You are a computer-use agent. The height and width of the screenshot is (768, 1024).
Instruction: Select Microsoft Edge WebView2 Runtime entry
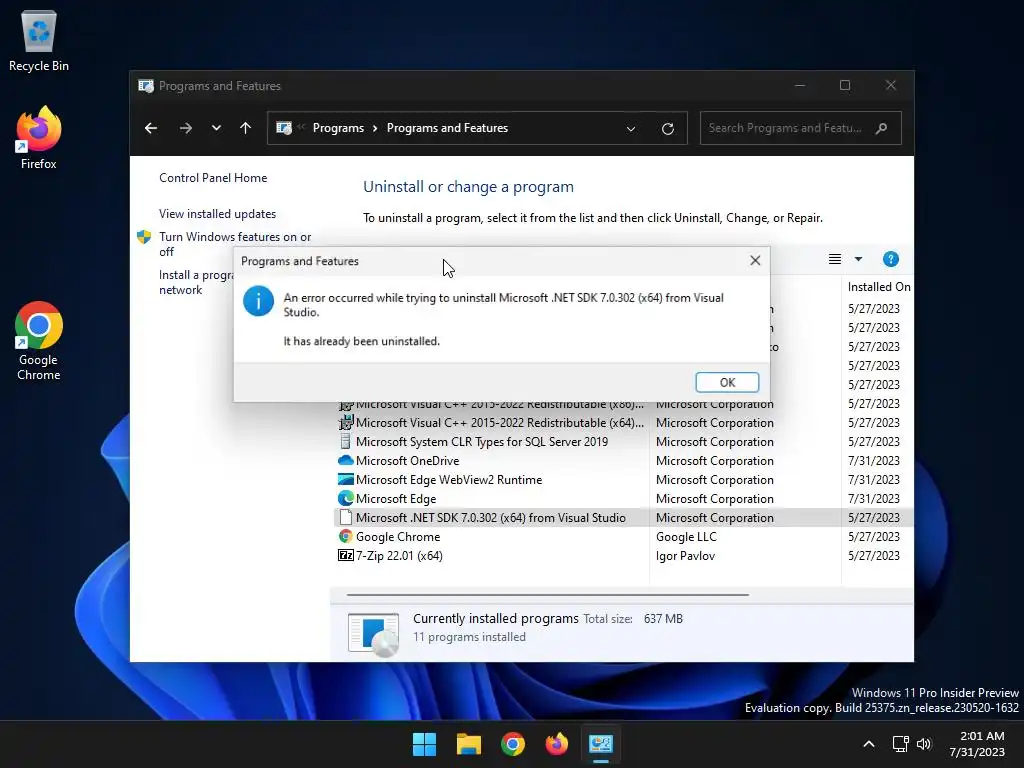pos(624,479)
